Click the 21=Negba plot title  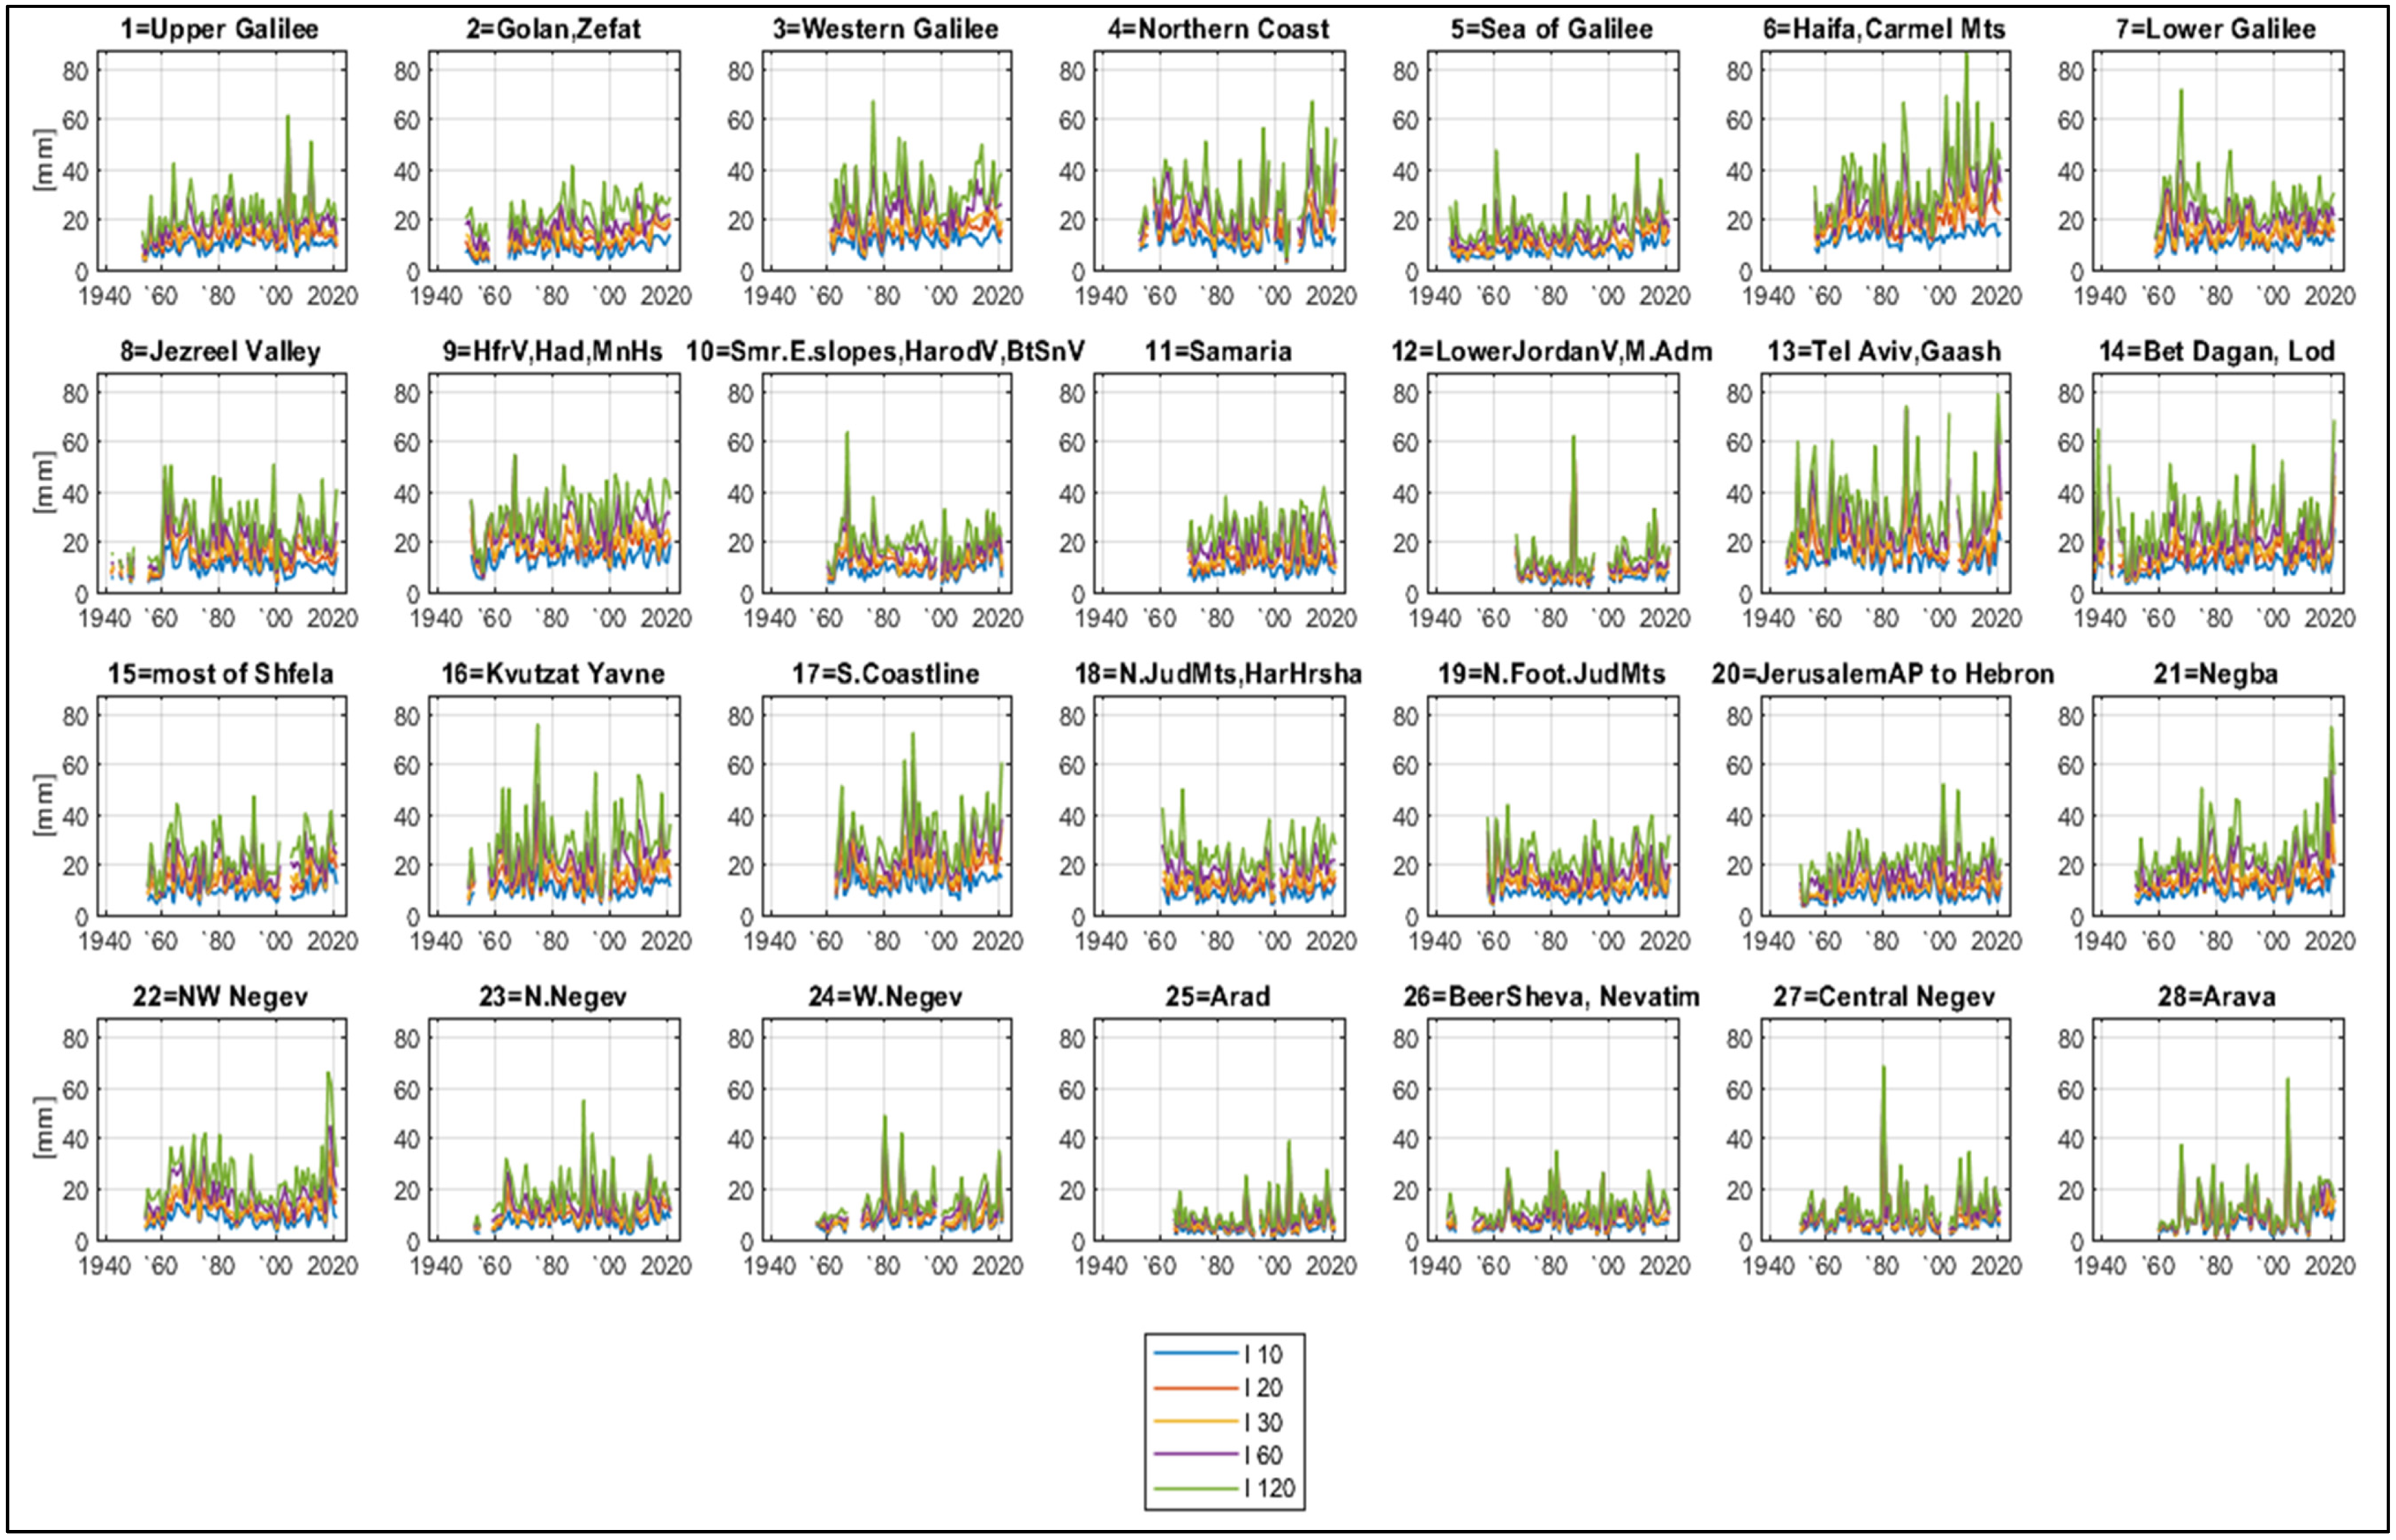[x=2216, y=674]
